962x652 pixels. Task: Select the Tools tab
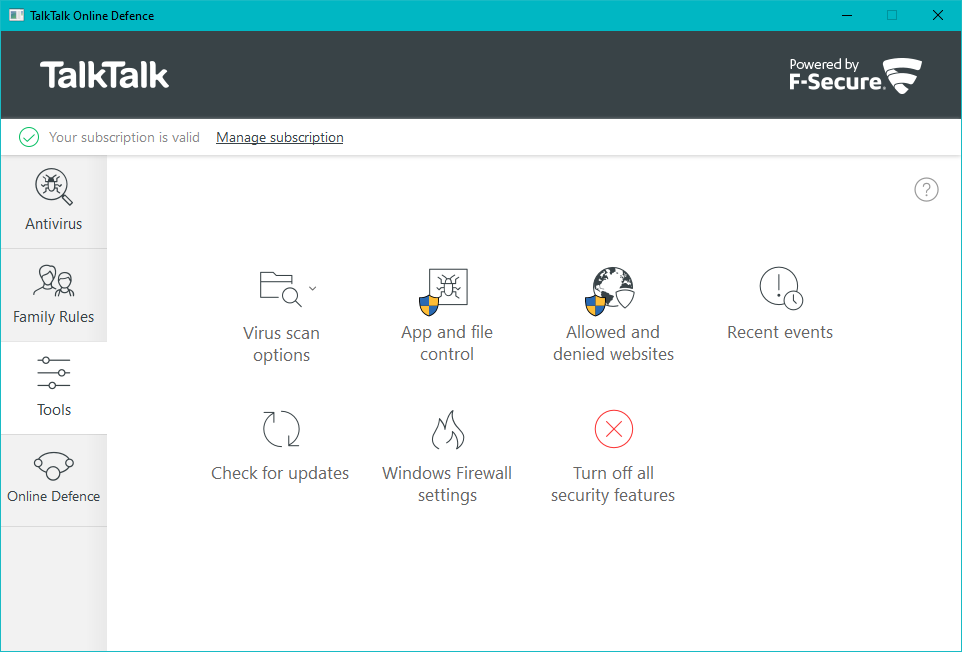[x=54, y=388]
